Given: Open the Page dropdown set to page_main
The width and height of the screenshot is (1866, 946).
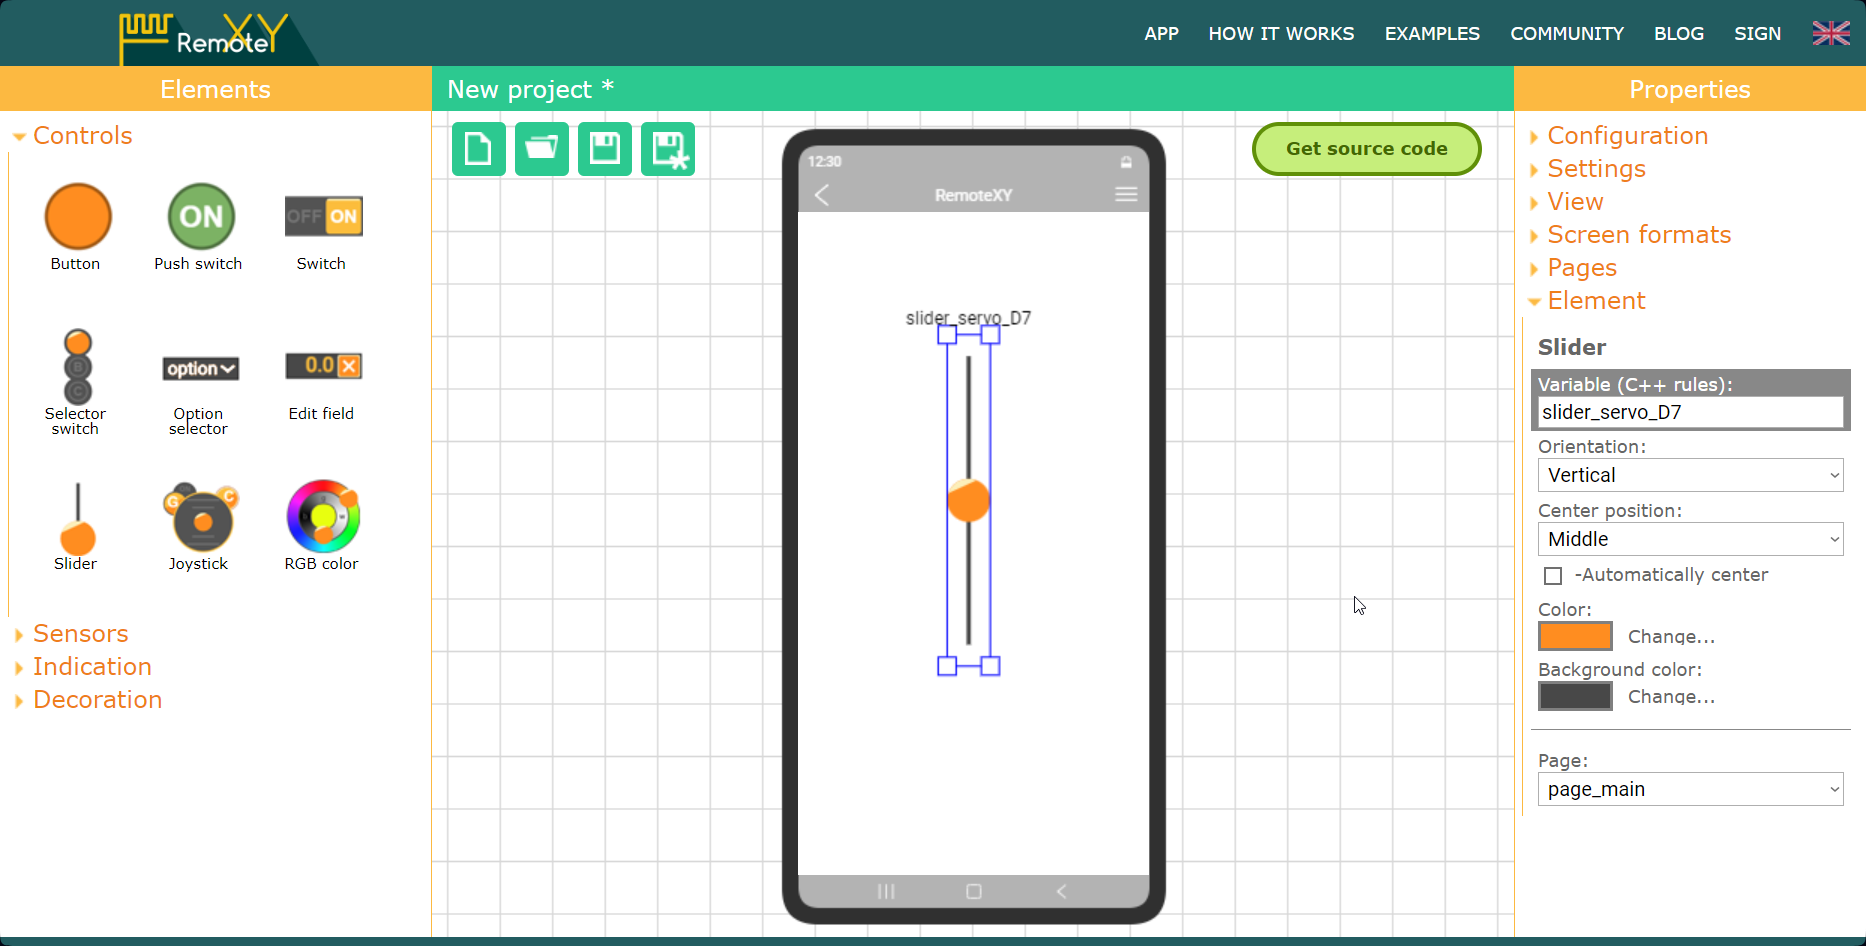Looking at the screenshot, I should (1690, 789).
